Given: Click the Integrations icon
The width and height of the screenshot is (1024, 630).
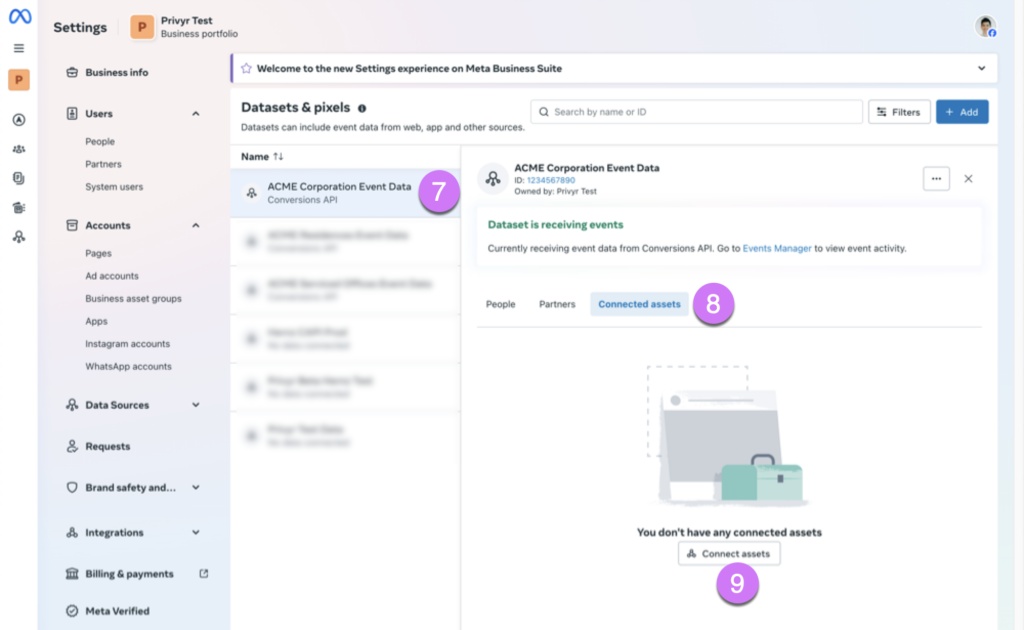Looking at the screenshot, I should click(72, 533).
